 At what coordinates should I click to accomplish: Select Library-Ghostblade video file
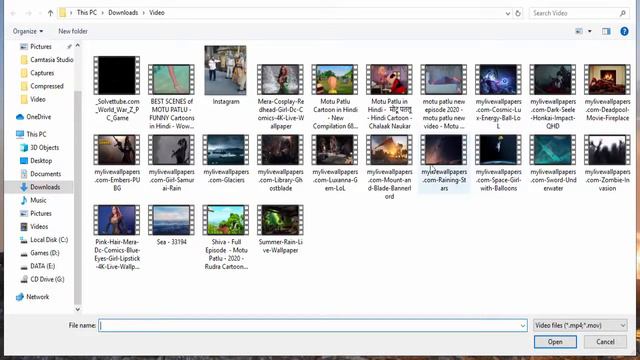point(280,163)
